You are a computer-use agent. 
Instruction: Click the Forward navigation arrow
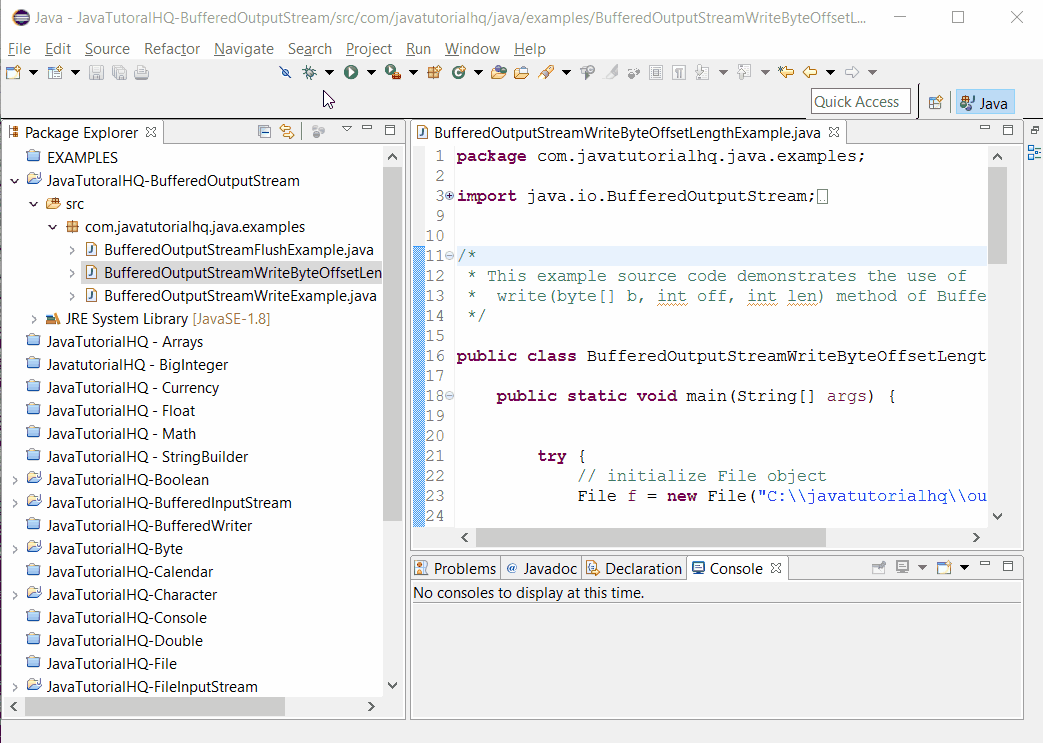pos(853,72)
